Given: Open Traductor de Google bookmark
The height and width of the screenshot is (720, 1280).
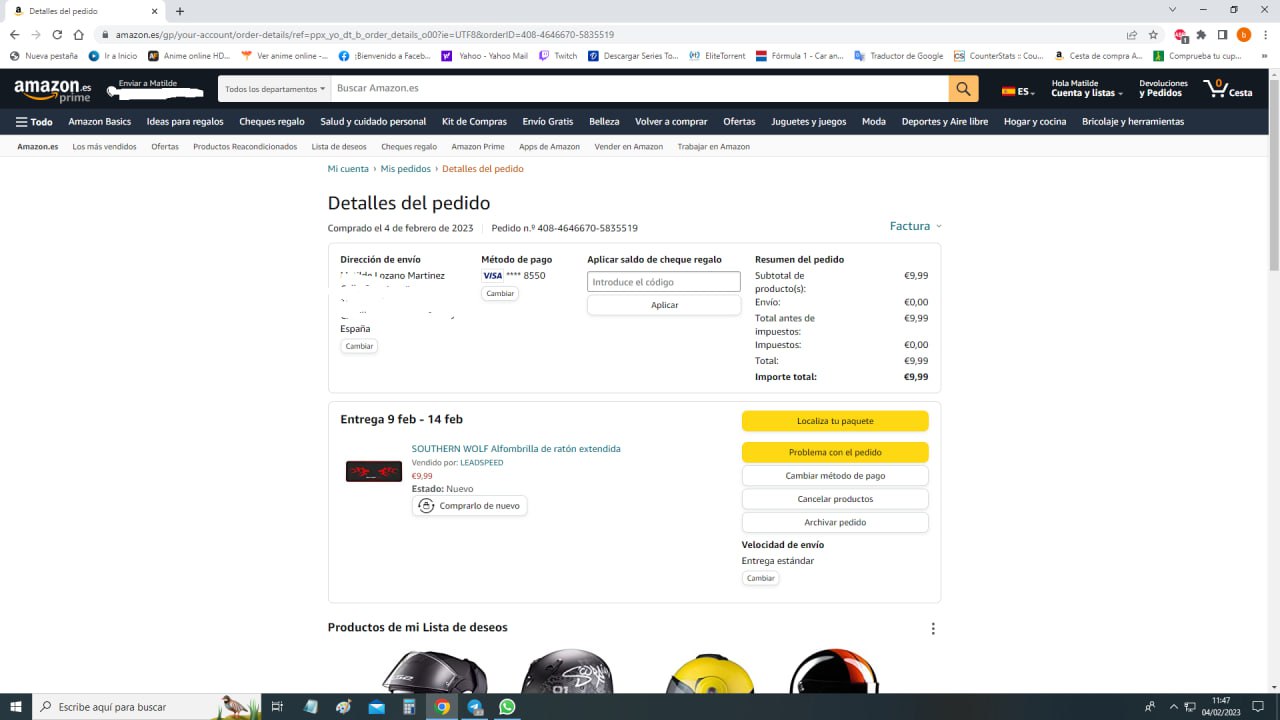Looking at the screenshot, I should (899, 56).
